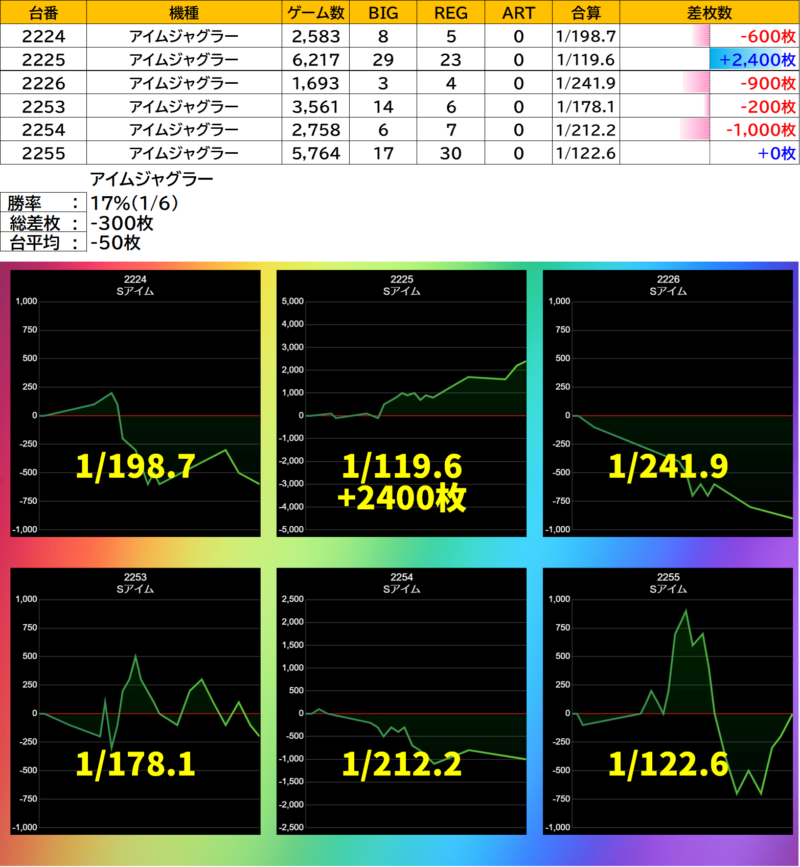Screen dimensions: 800x867
Task: Click the REG column header
Action: [x=451, y=12]
